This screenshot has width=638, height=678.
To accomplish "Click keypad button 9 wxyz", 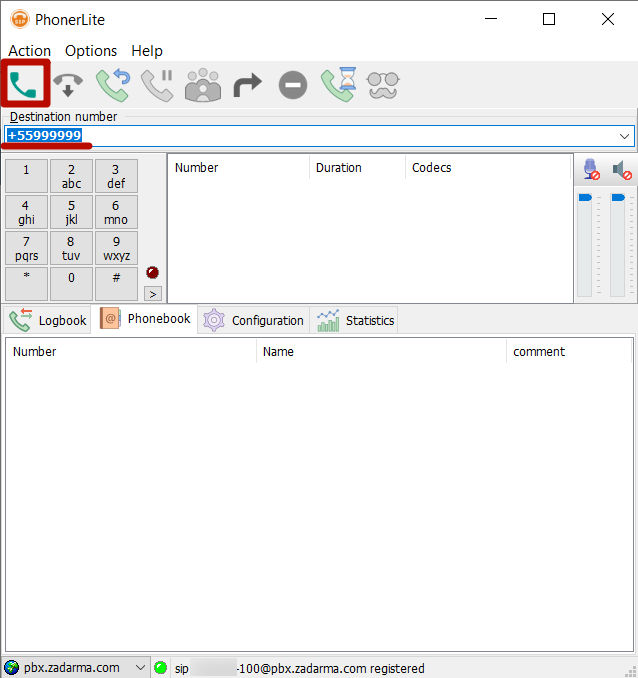I will [116, 248].
